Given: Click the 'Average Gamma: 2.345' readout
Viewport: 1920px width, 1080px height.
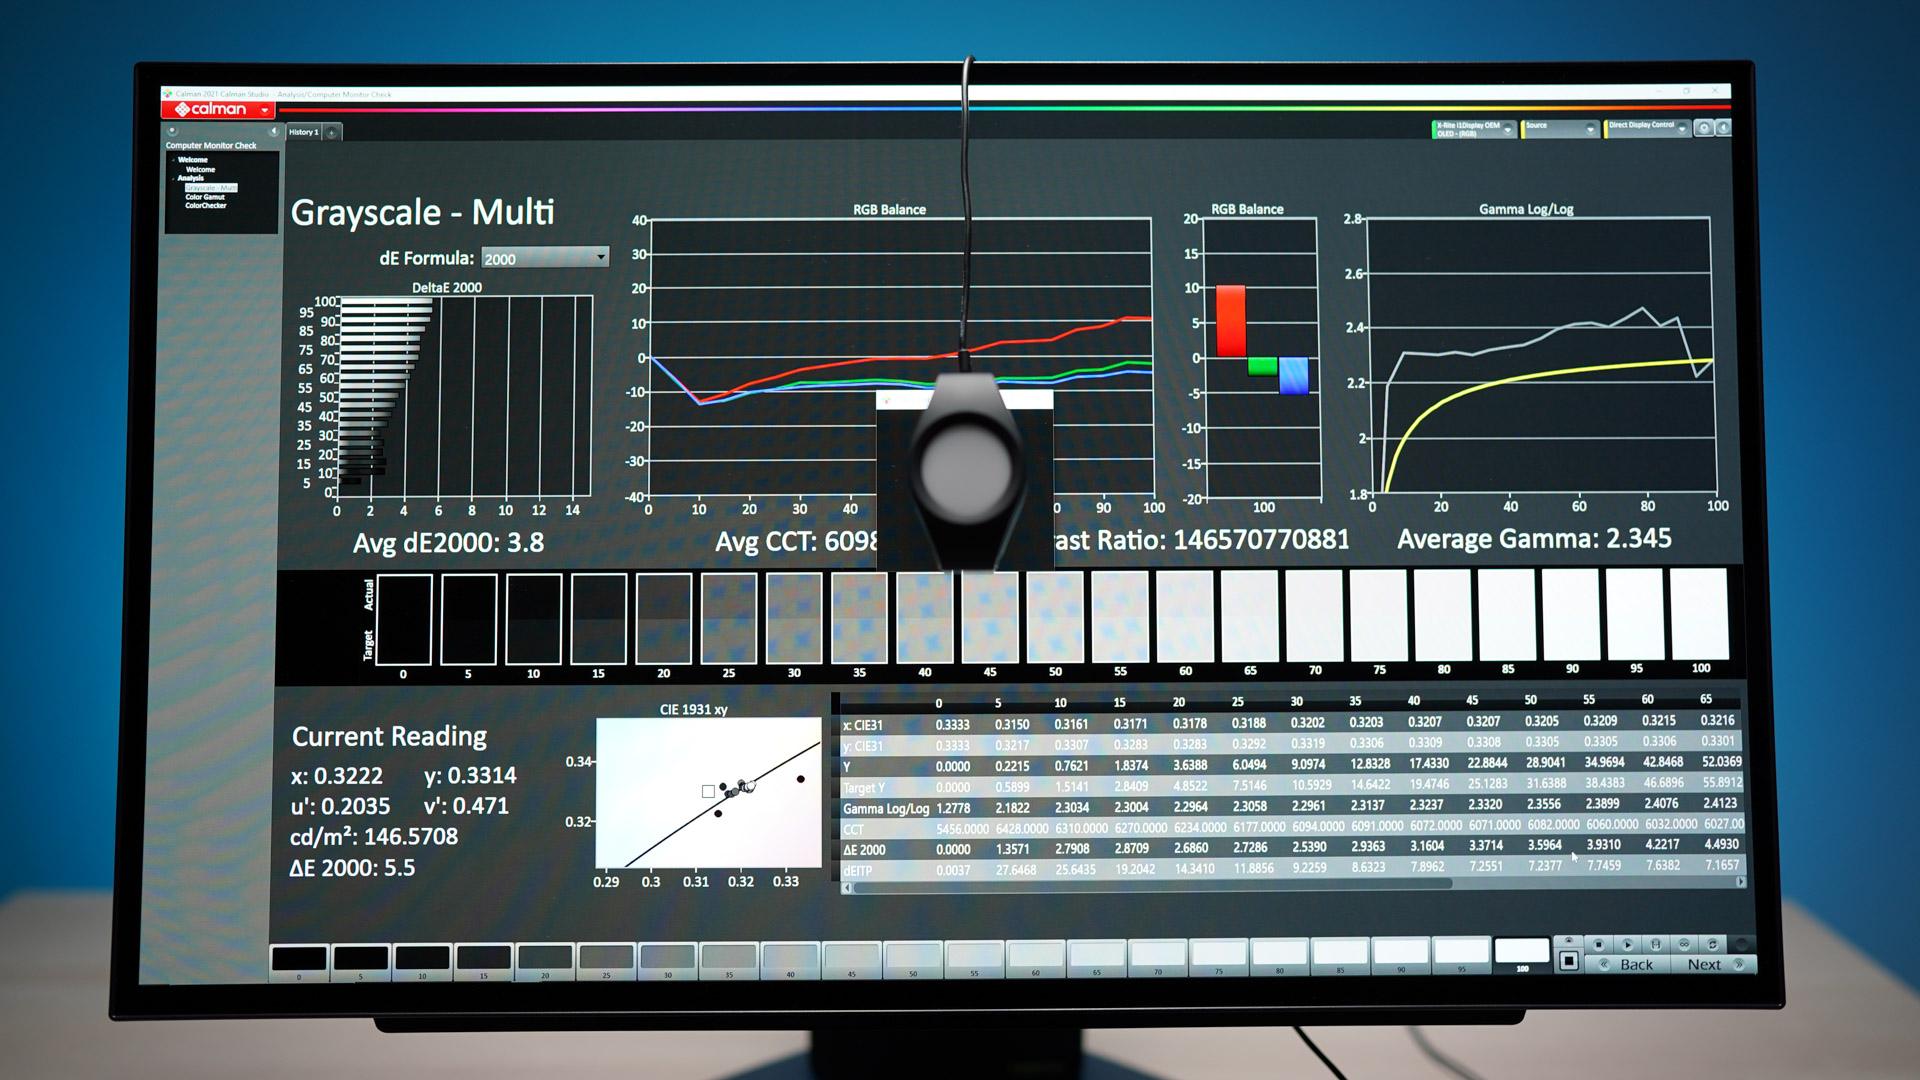Looking at the screenshot, I should [1534, 539].
